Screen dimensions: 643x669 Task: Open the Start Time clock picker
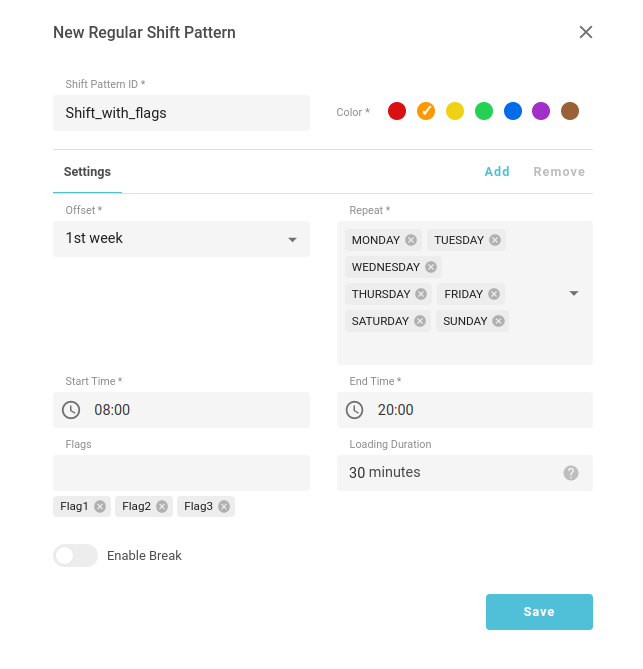tap(71, 410)
